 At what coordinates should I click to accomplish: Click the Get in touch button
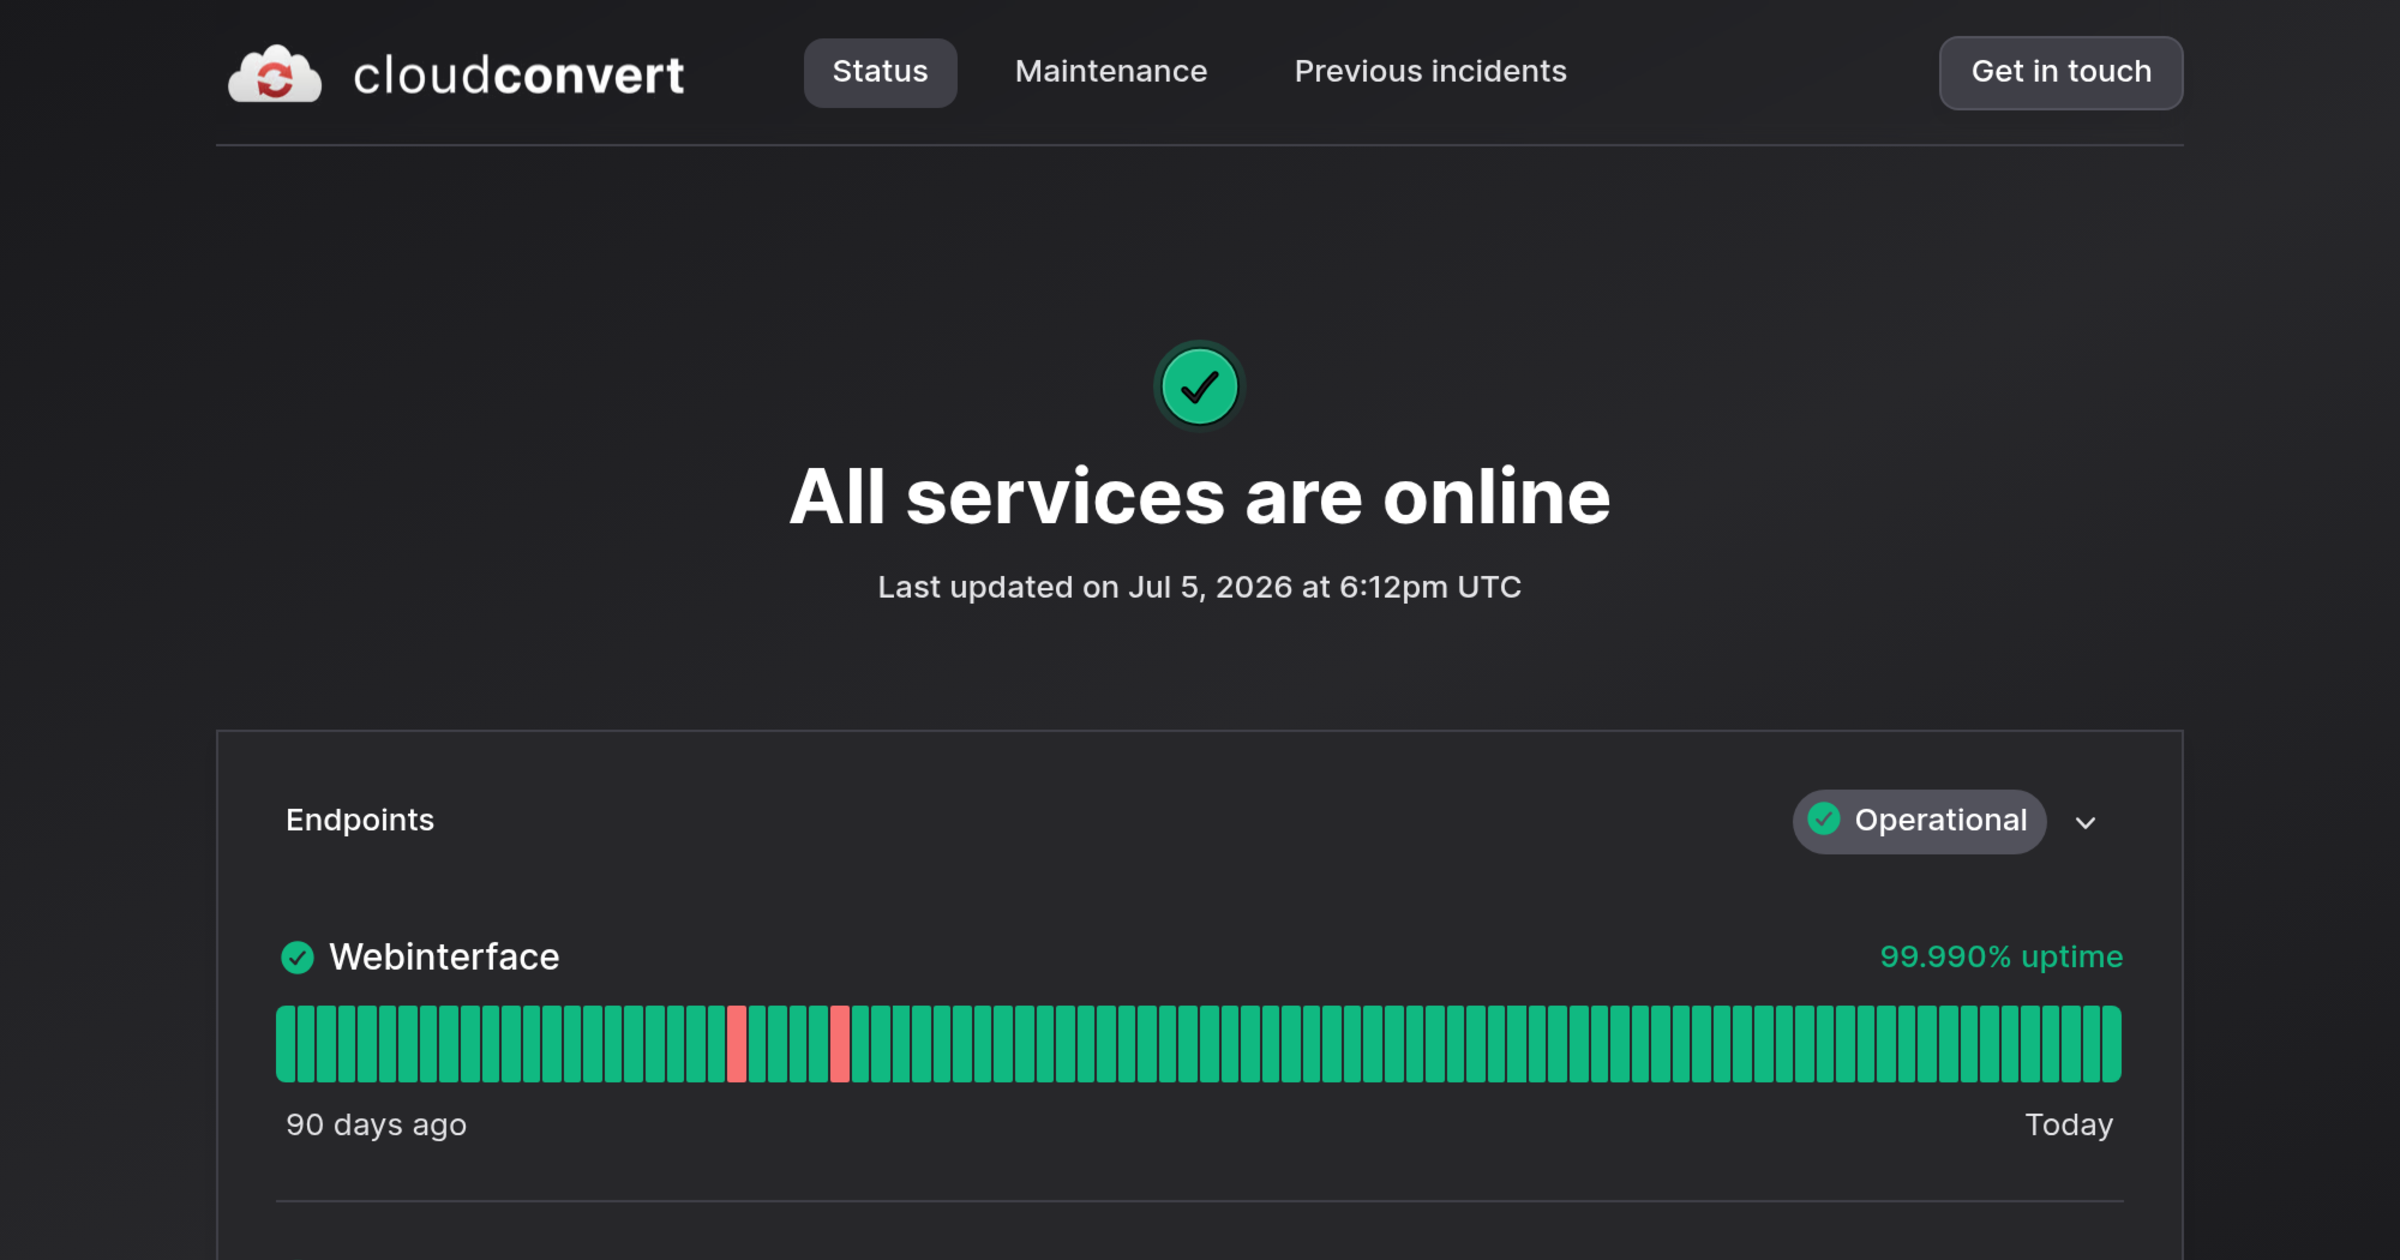click(x=2061, y=72)
